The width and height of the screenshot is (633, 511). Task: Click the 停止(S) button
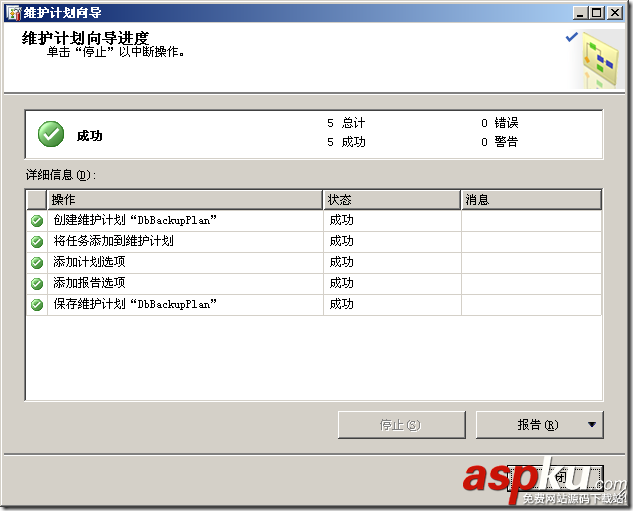point(402,425)
